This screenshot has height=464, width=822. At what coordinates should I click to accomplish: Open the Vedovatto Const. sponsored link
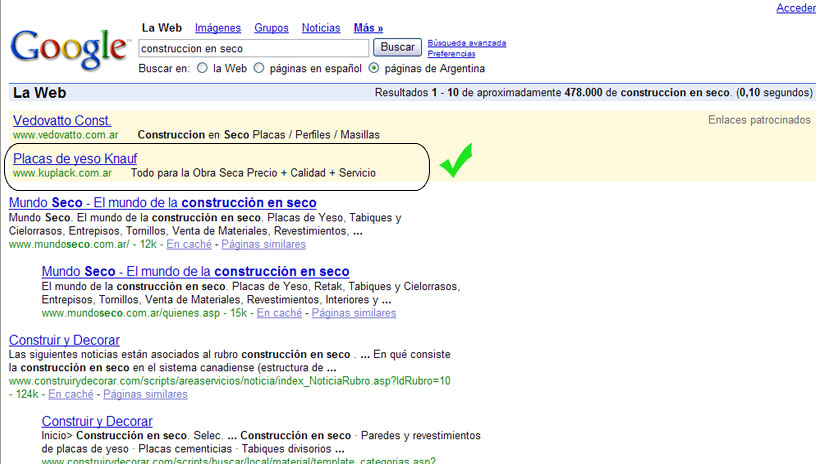tap(62, 120)
